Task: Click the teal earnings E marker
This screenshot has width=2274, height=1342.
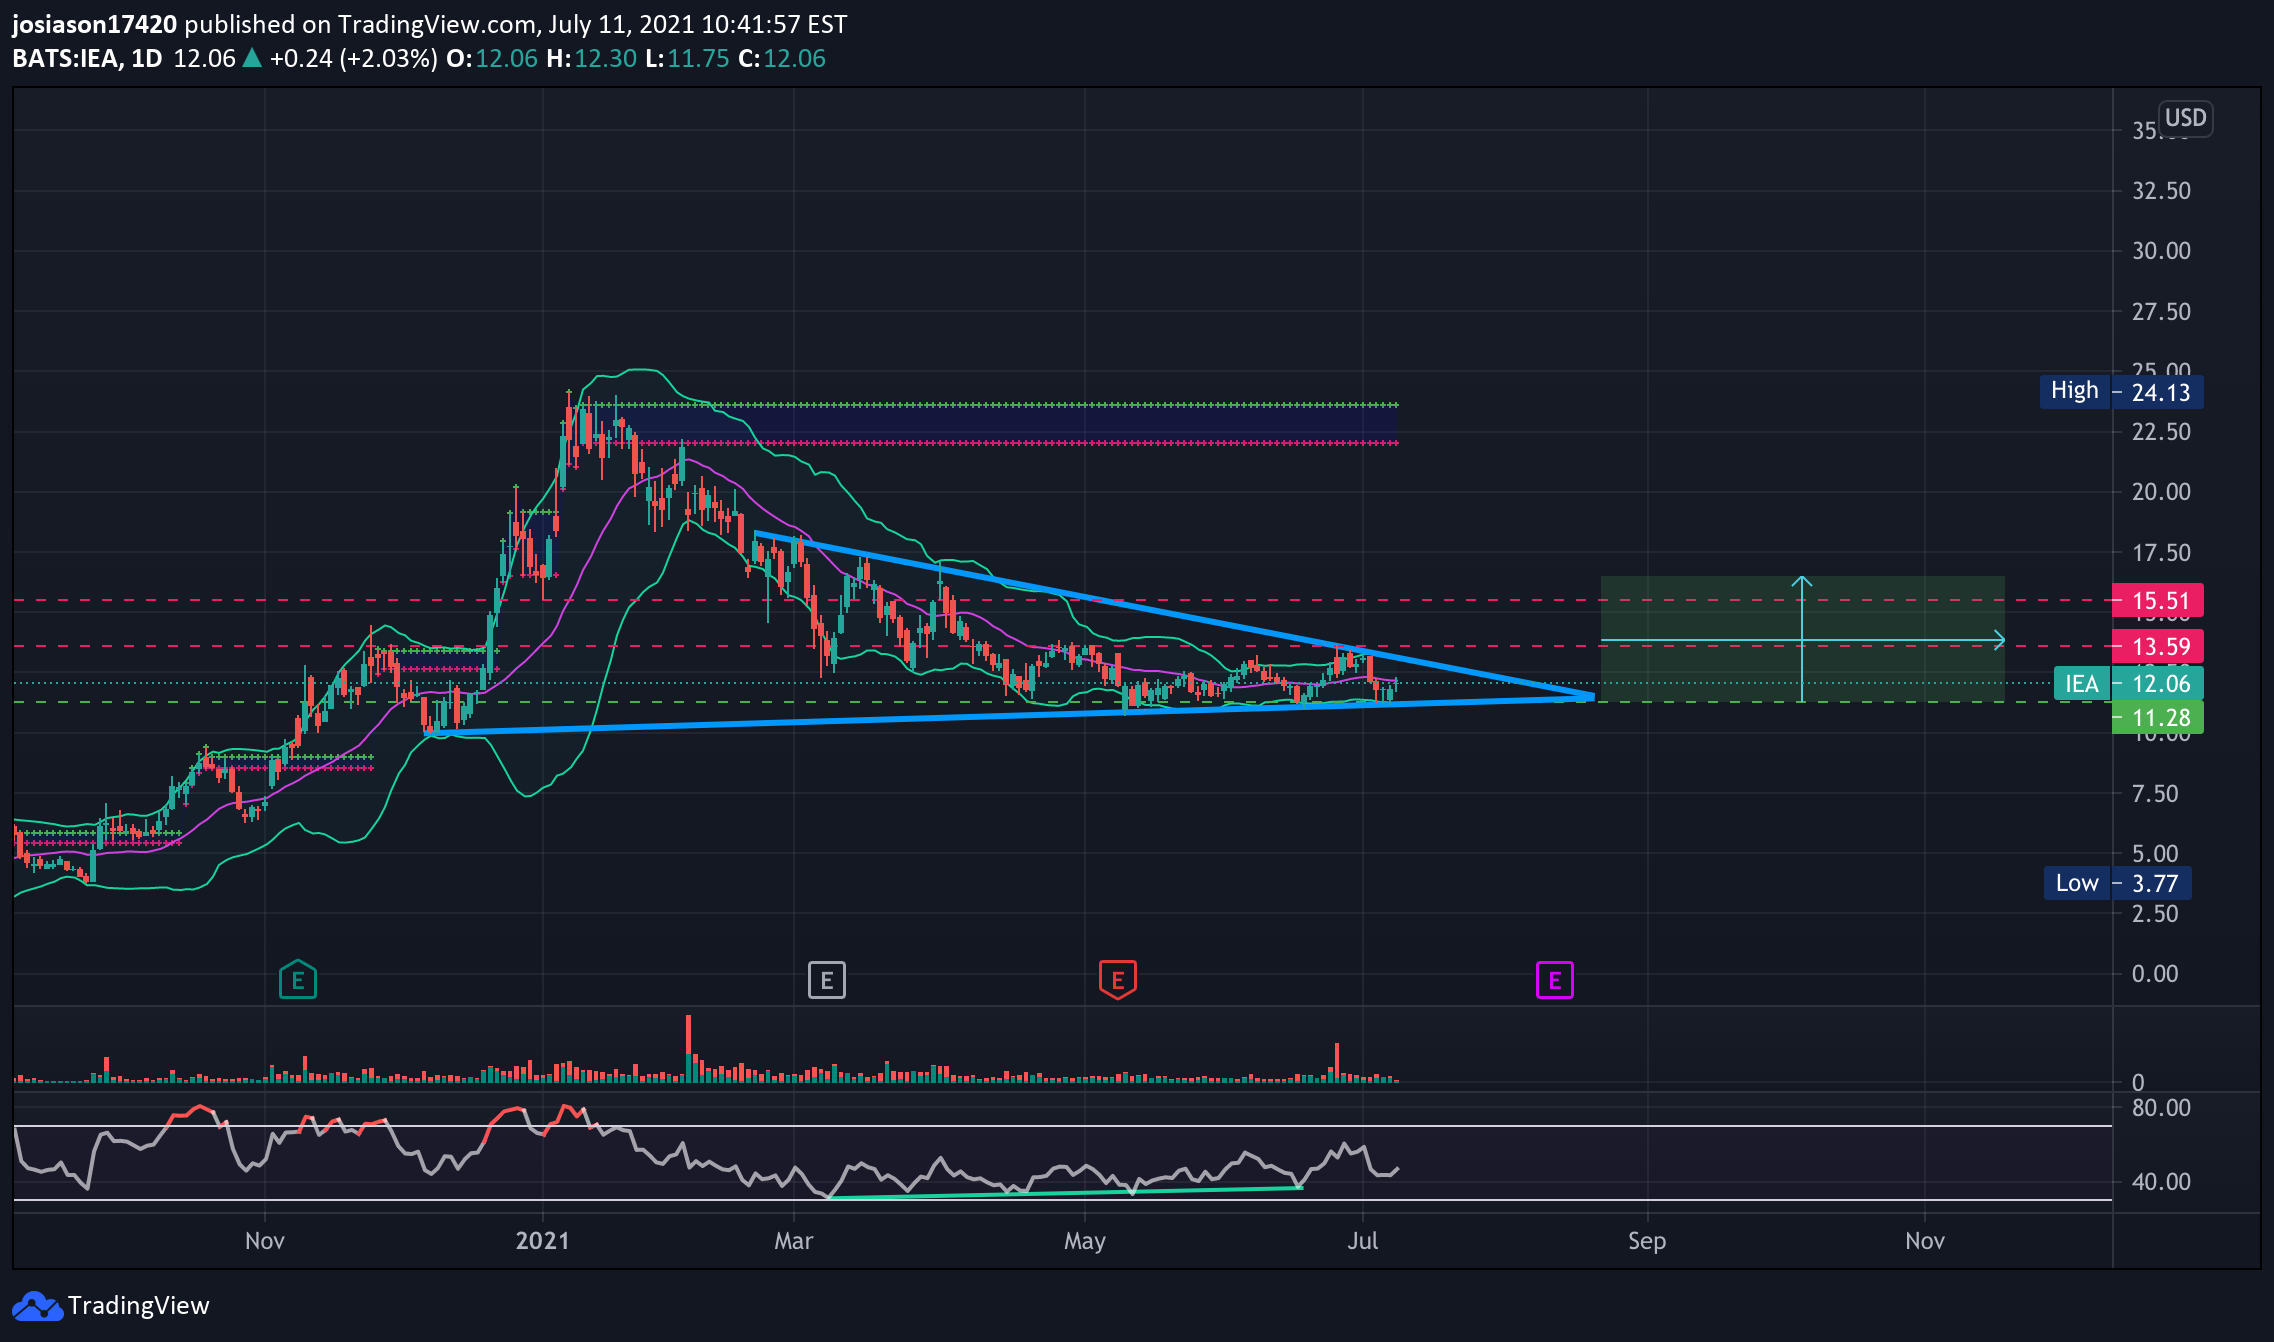Action: click(298, 980)
